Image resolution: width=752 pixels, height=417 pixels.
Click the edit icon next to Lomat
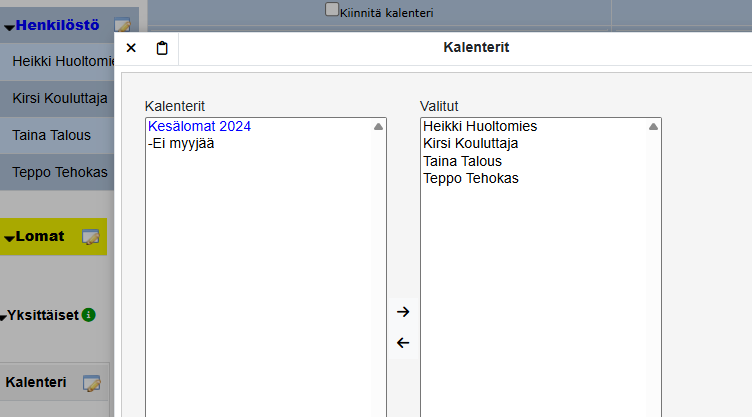click(x=90, y=237)
